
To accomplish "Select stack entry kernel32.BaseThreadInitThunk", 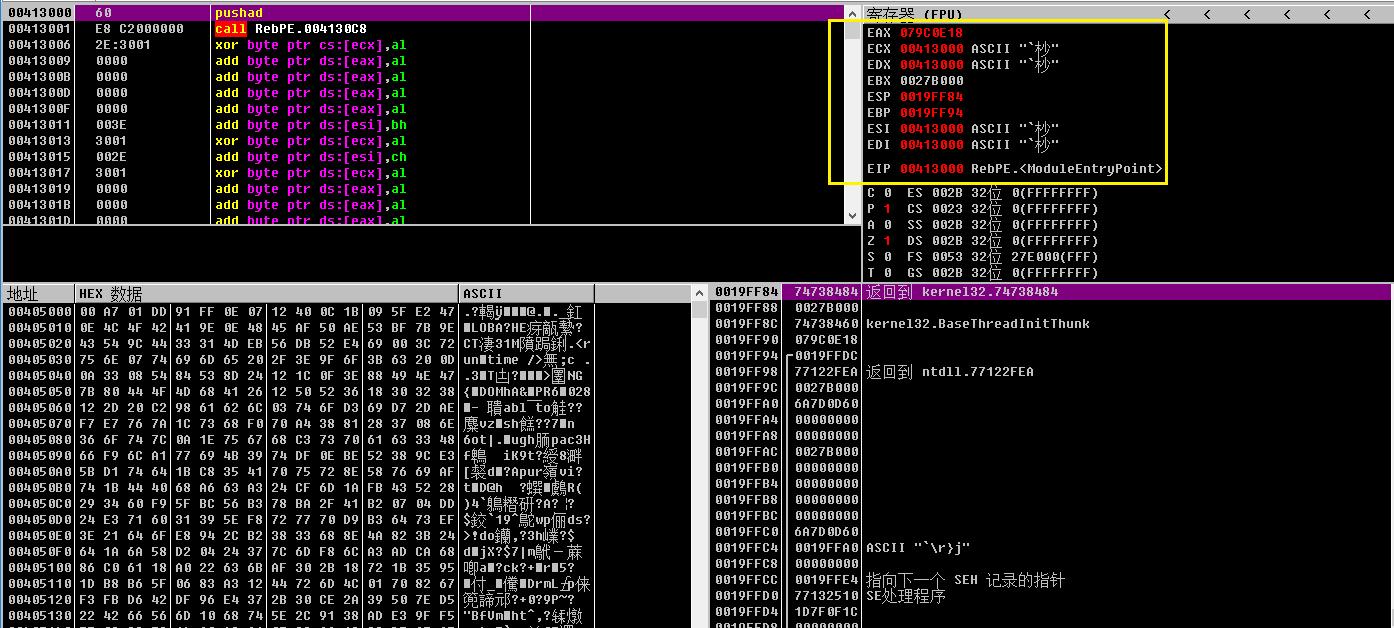I will click(977, 324).
